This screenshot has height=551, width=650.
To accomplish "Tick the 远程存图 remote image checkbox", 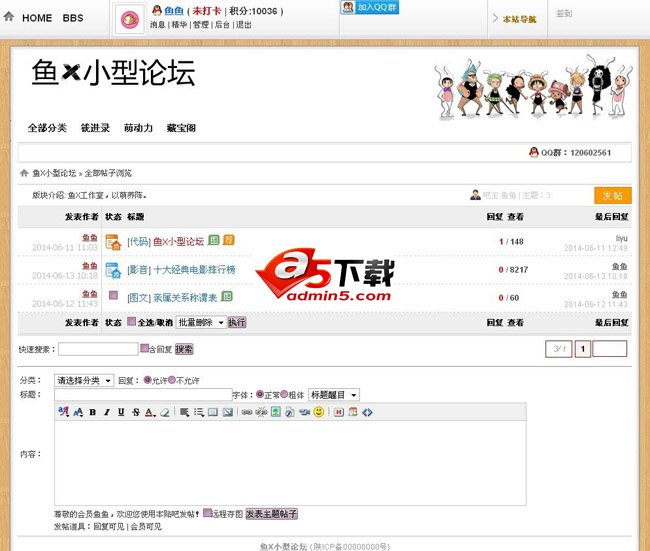I will point(208,513).
